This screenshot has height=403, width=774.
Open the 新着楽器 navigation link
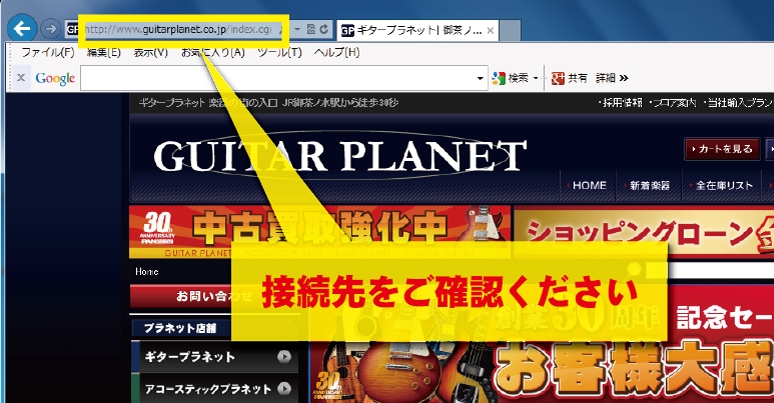coord(649,186)
